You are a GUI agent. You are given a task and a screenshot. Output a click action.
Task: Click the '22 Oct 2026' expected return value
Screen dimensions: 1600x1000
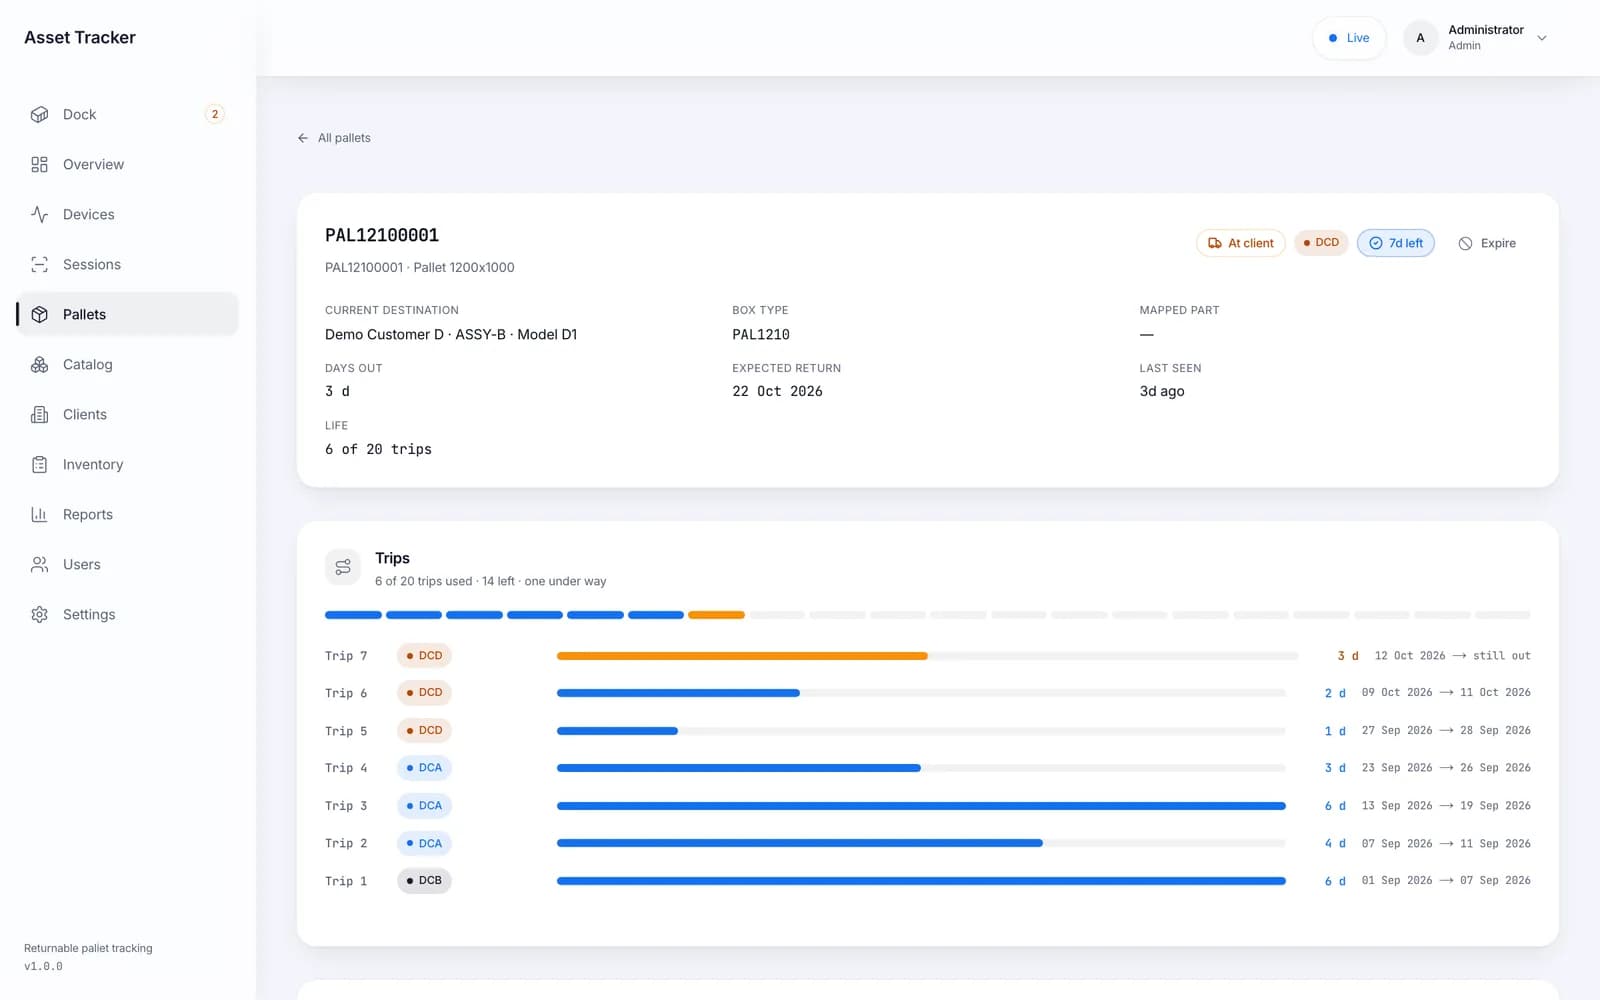click(777, 391)
